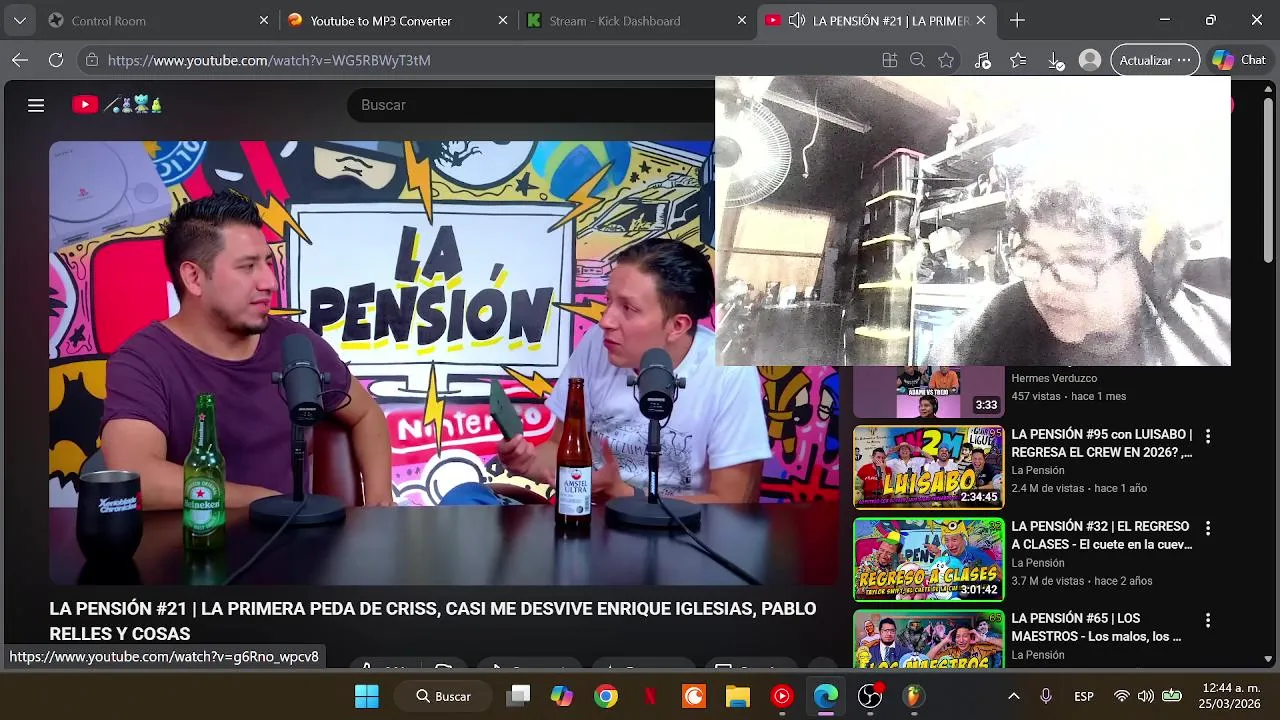1280x720 pixels.
Task: Reload the page with the refresh icon
Action: [56, 60]
